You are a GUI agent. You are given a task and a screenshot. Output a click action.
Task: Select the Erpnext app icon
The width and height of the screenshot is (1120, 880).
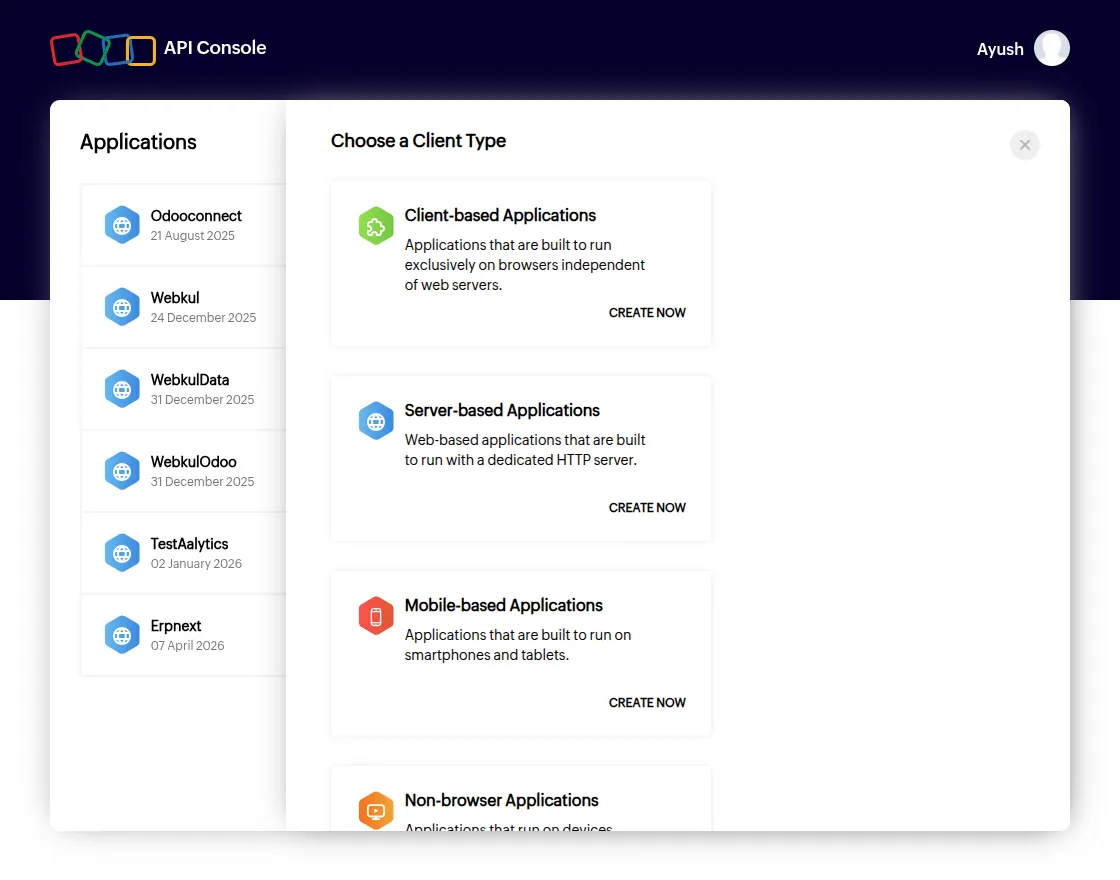[122, 634]
